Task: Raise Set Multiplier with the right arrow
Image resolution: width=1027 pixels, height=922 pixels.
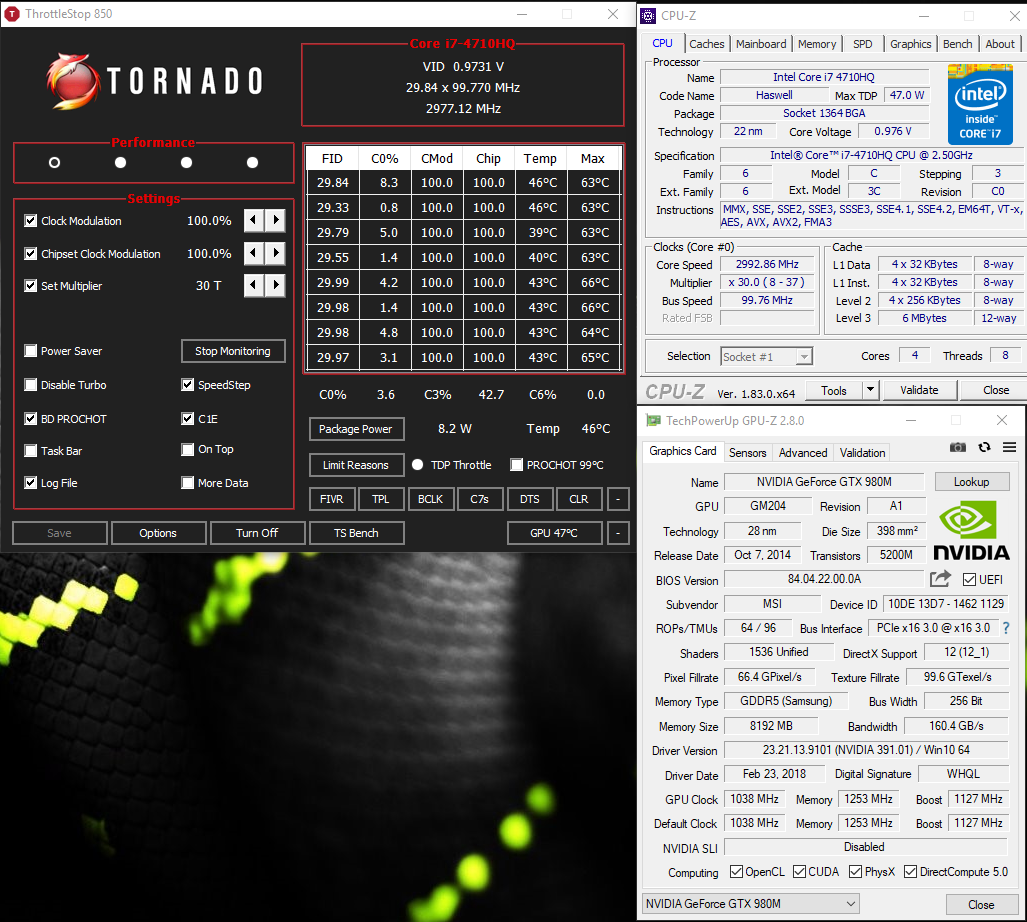Action: click(x=276, y=285)
